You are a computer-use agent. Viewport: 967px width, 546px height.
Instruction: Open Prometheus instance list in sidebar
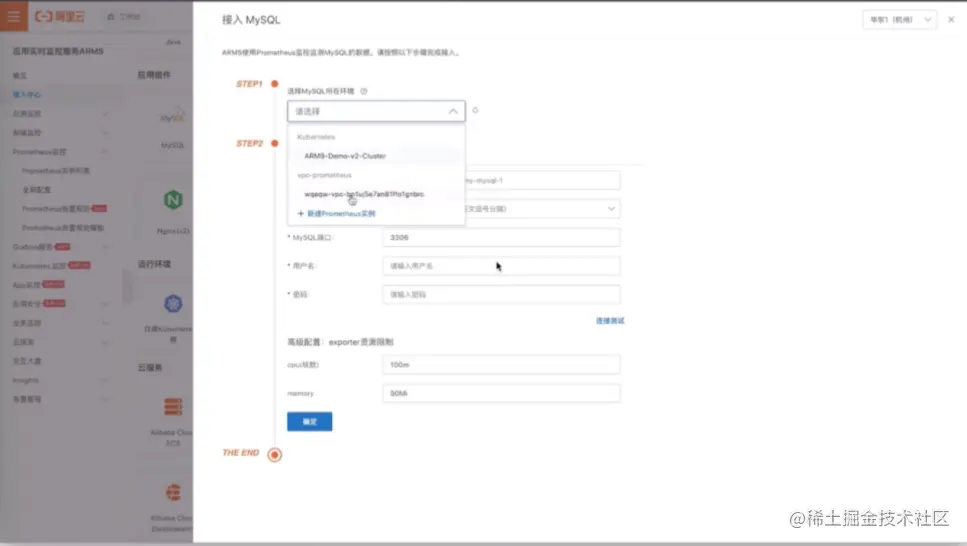[56, 170]
